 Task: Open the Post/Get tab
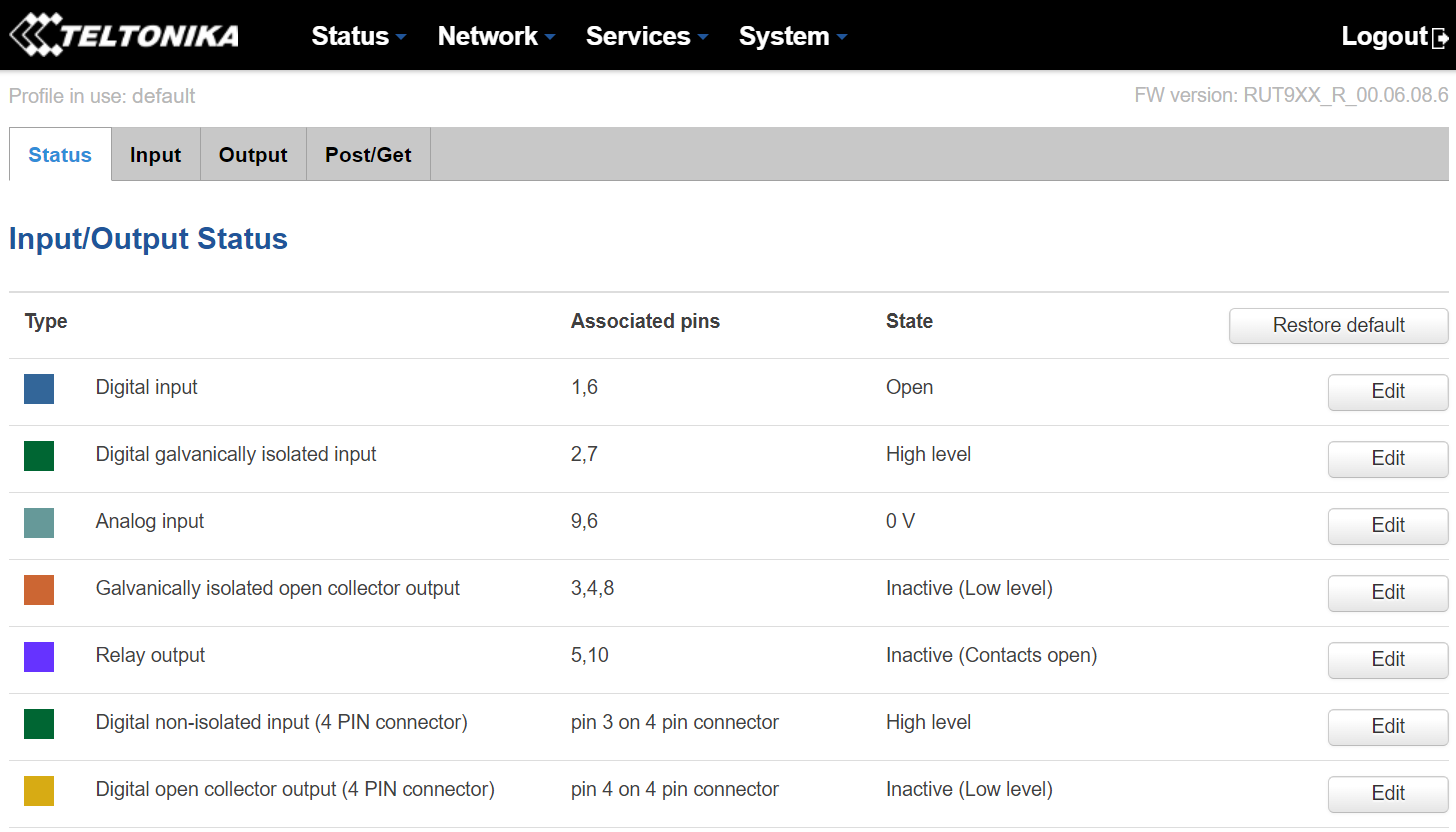[x=368, y=154]
